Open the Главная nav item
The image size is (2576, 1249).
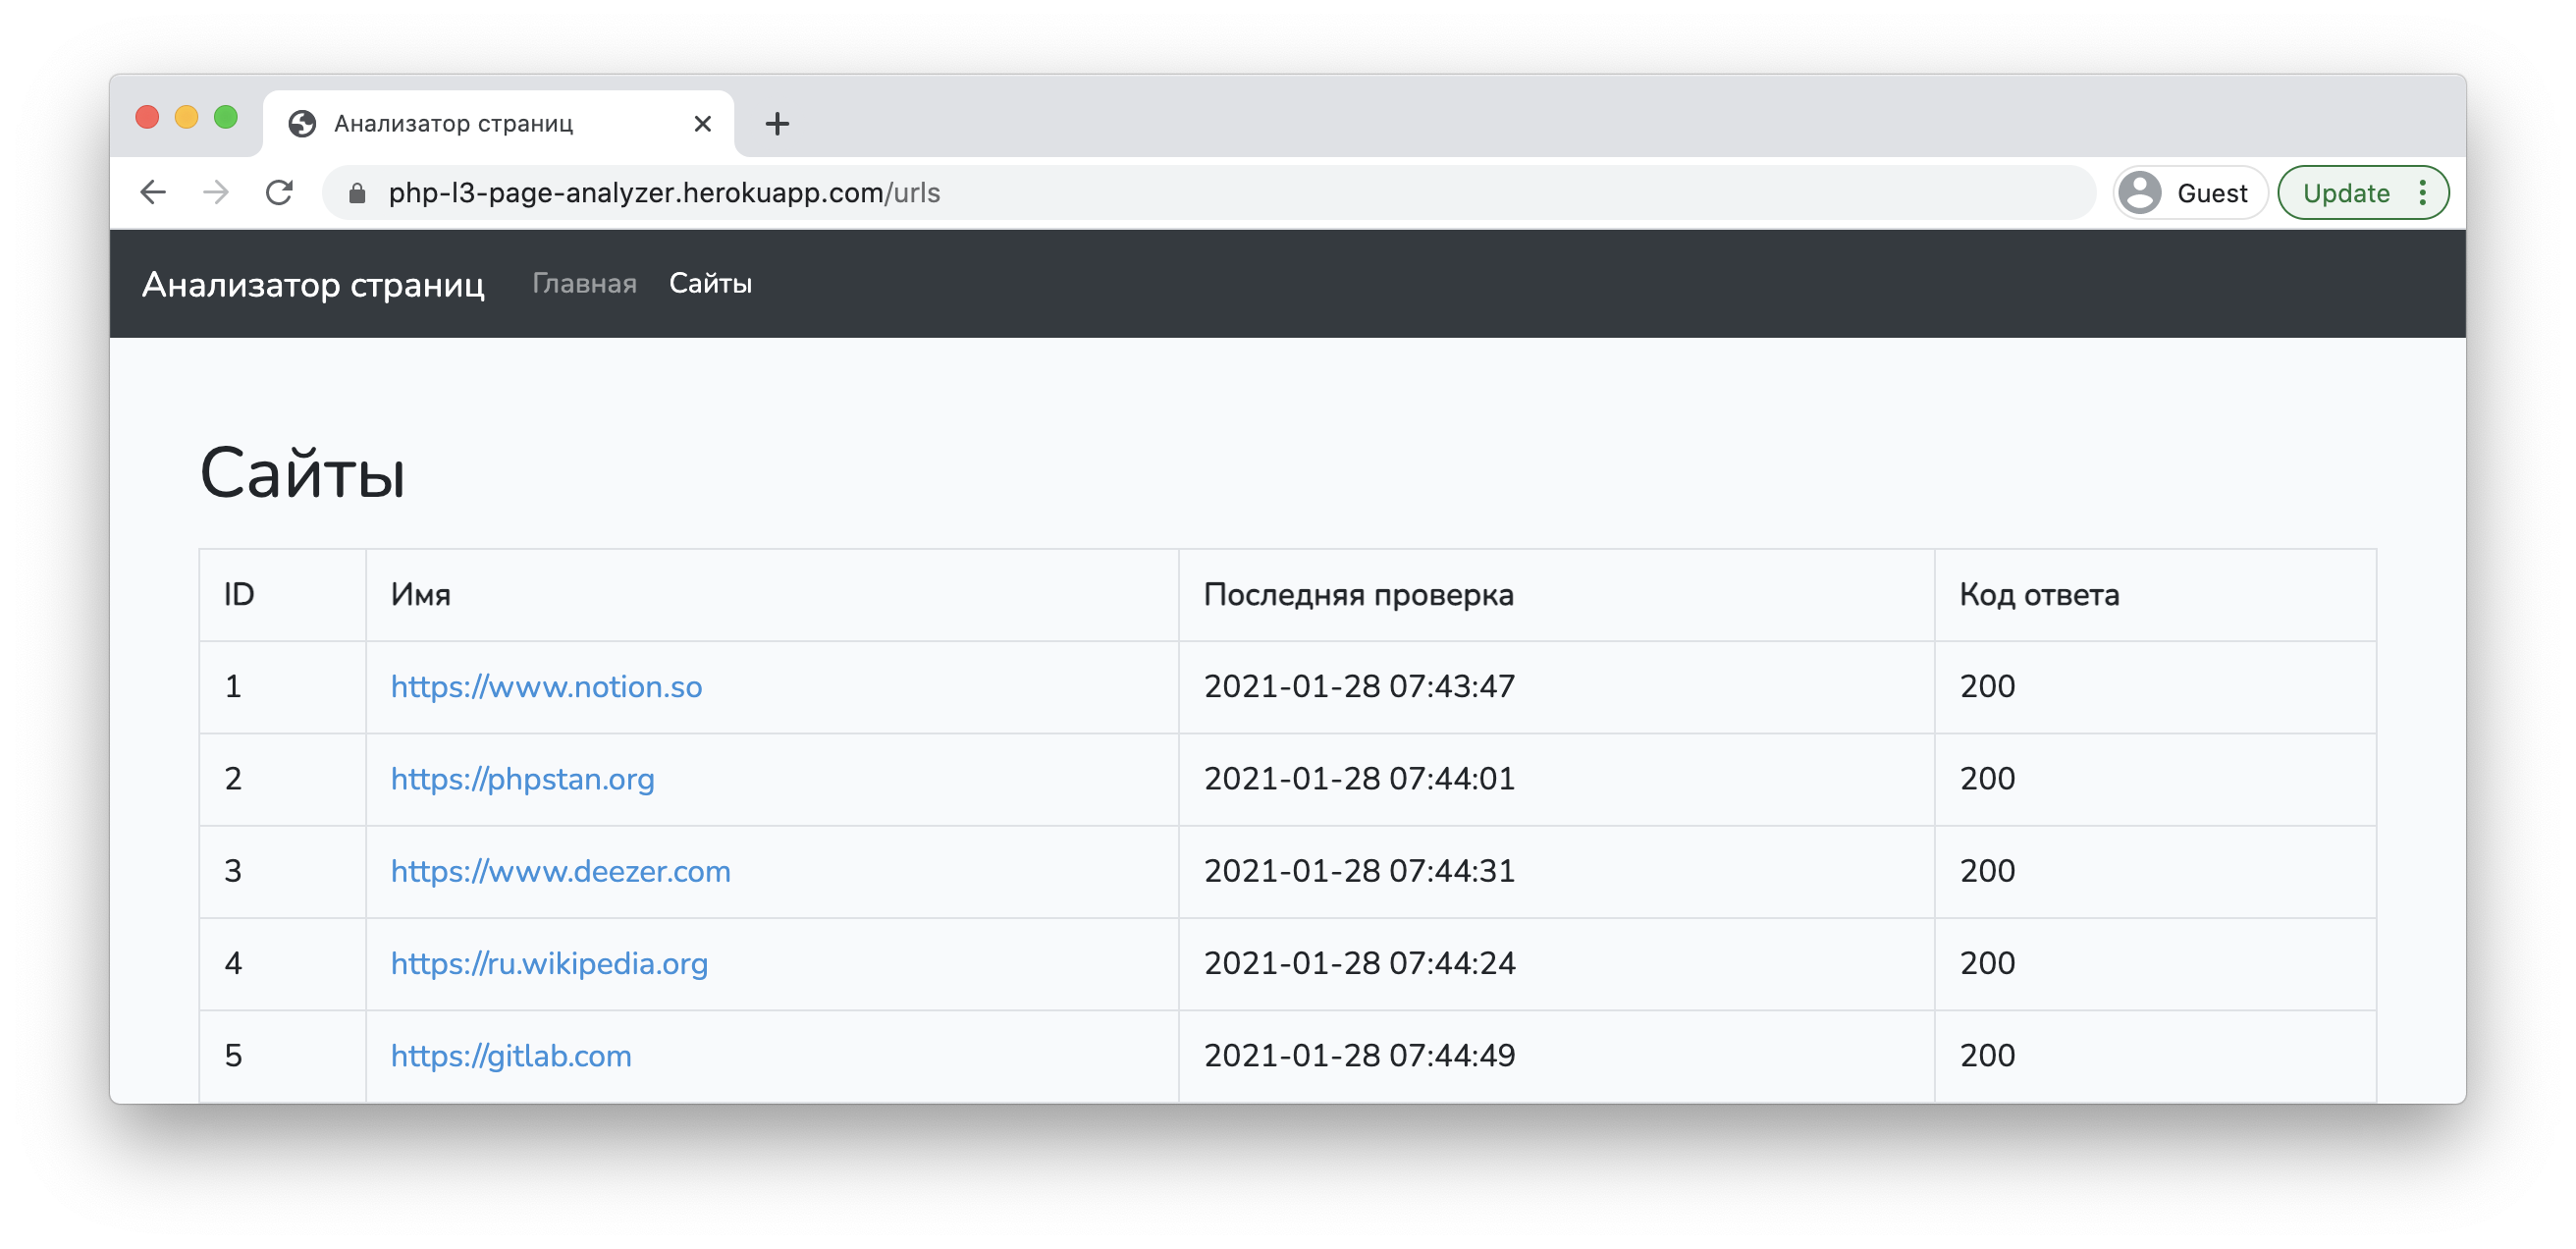pos(584,283)
